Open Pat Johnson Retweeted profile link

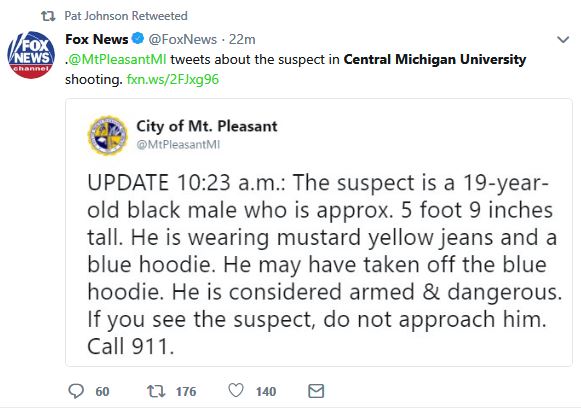click(126, 16)
